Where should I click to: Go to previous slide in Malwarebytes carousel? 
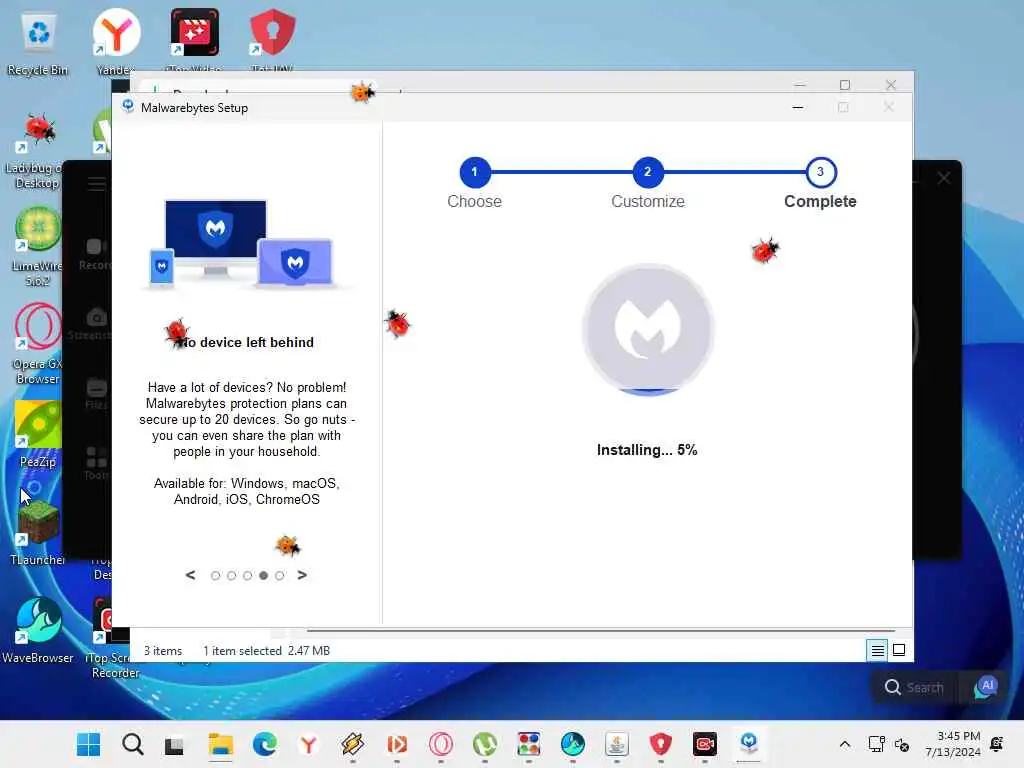click(190, 575)
